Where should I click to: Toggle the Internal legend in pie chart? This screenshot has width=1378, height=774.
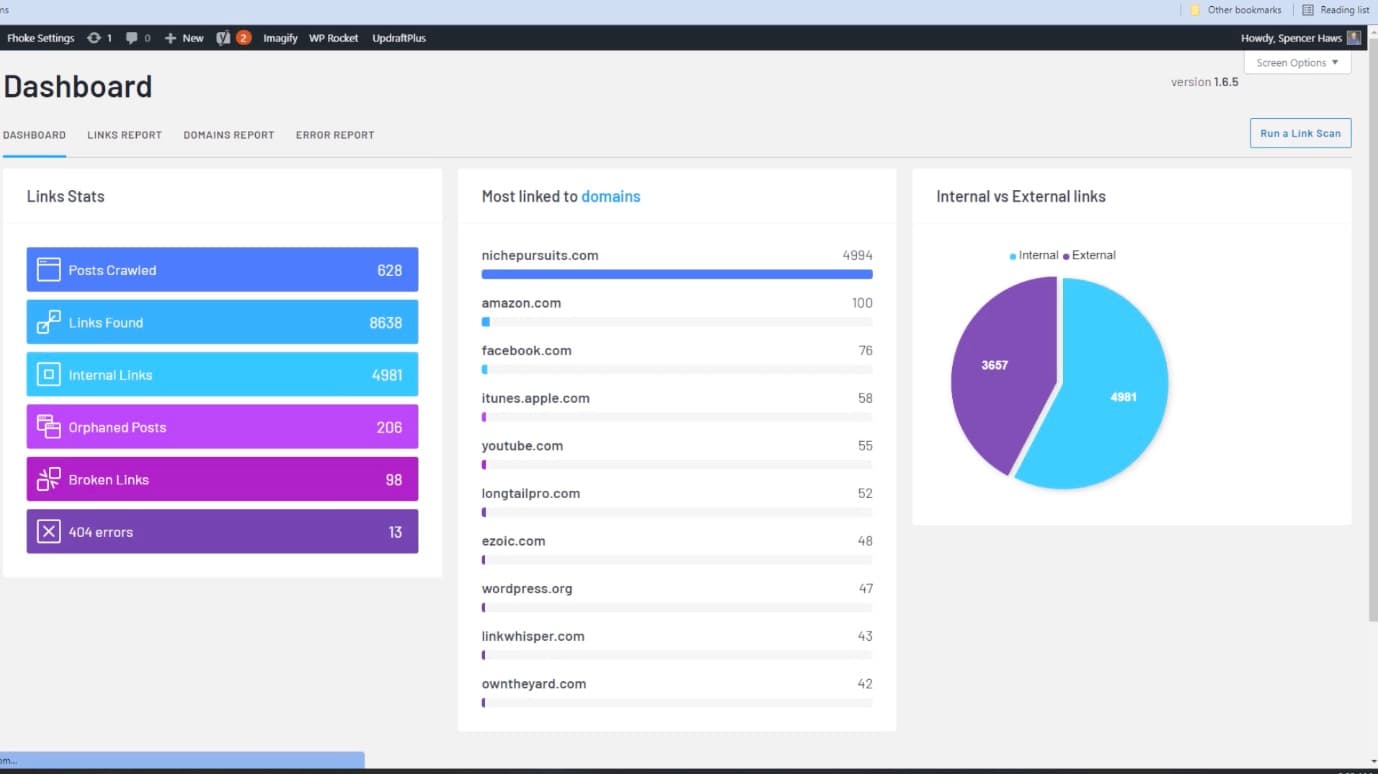coord(1034,256)
